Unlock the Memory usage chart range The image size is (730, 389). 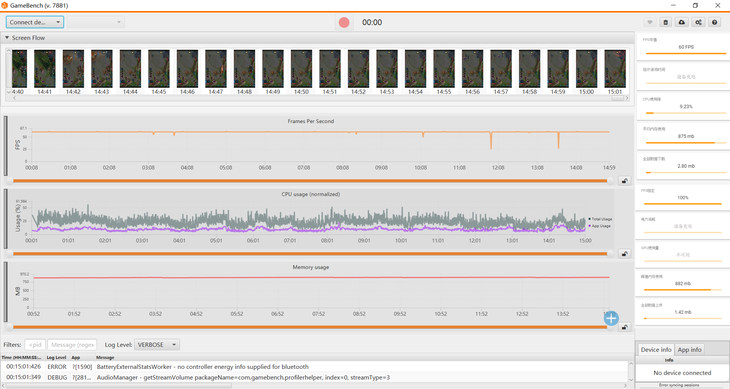624,327
